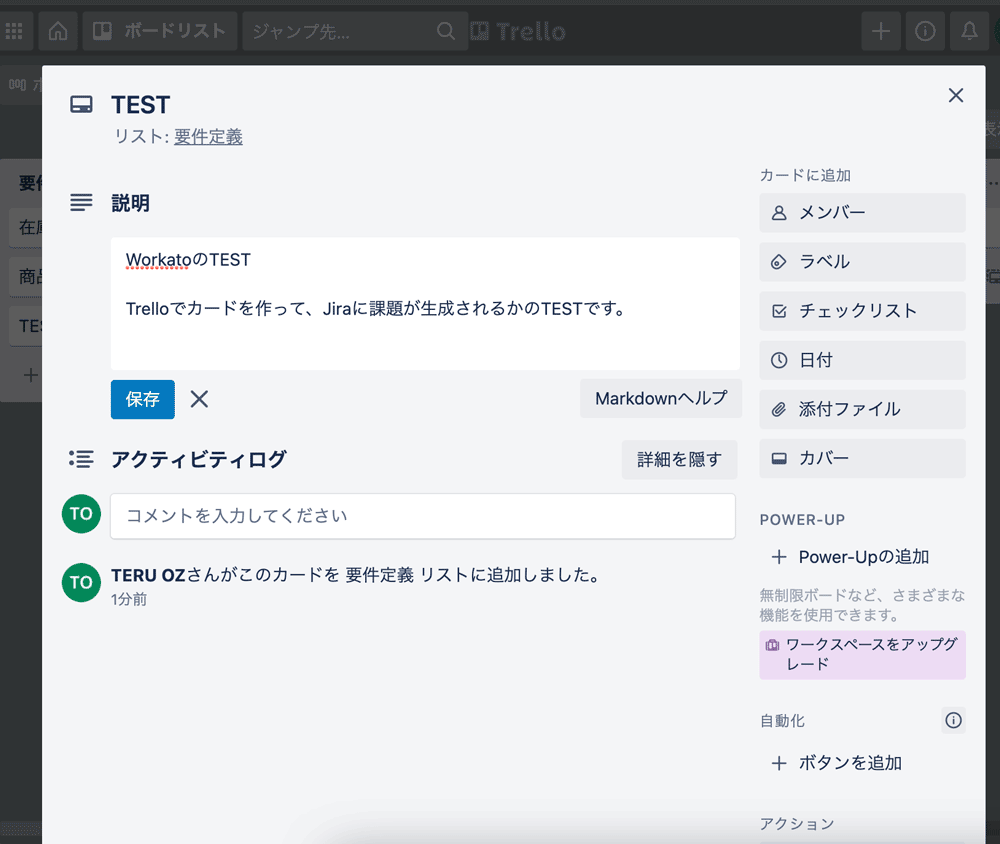Click the コメントを入力してください comment field
This screenshot has width=1000, height=844.
tap(423, 515)
